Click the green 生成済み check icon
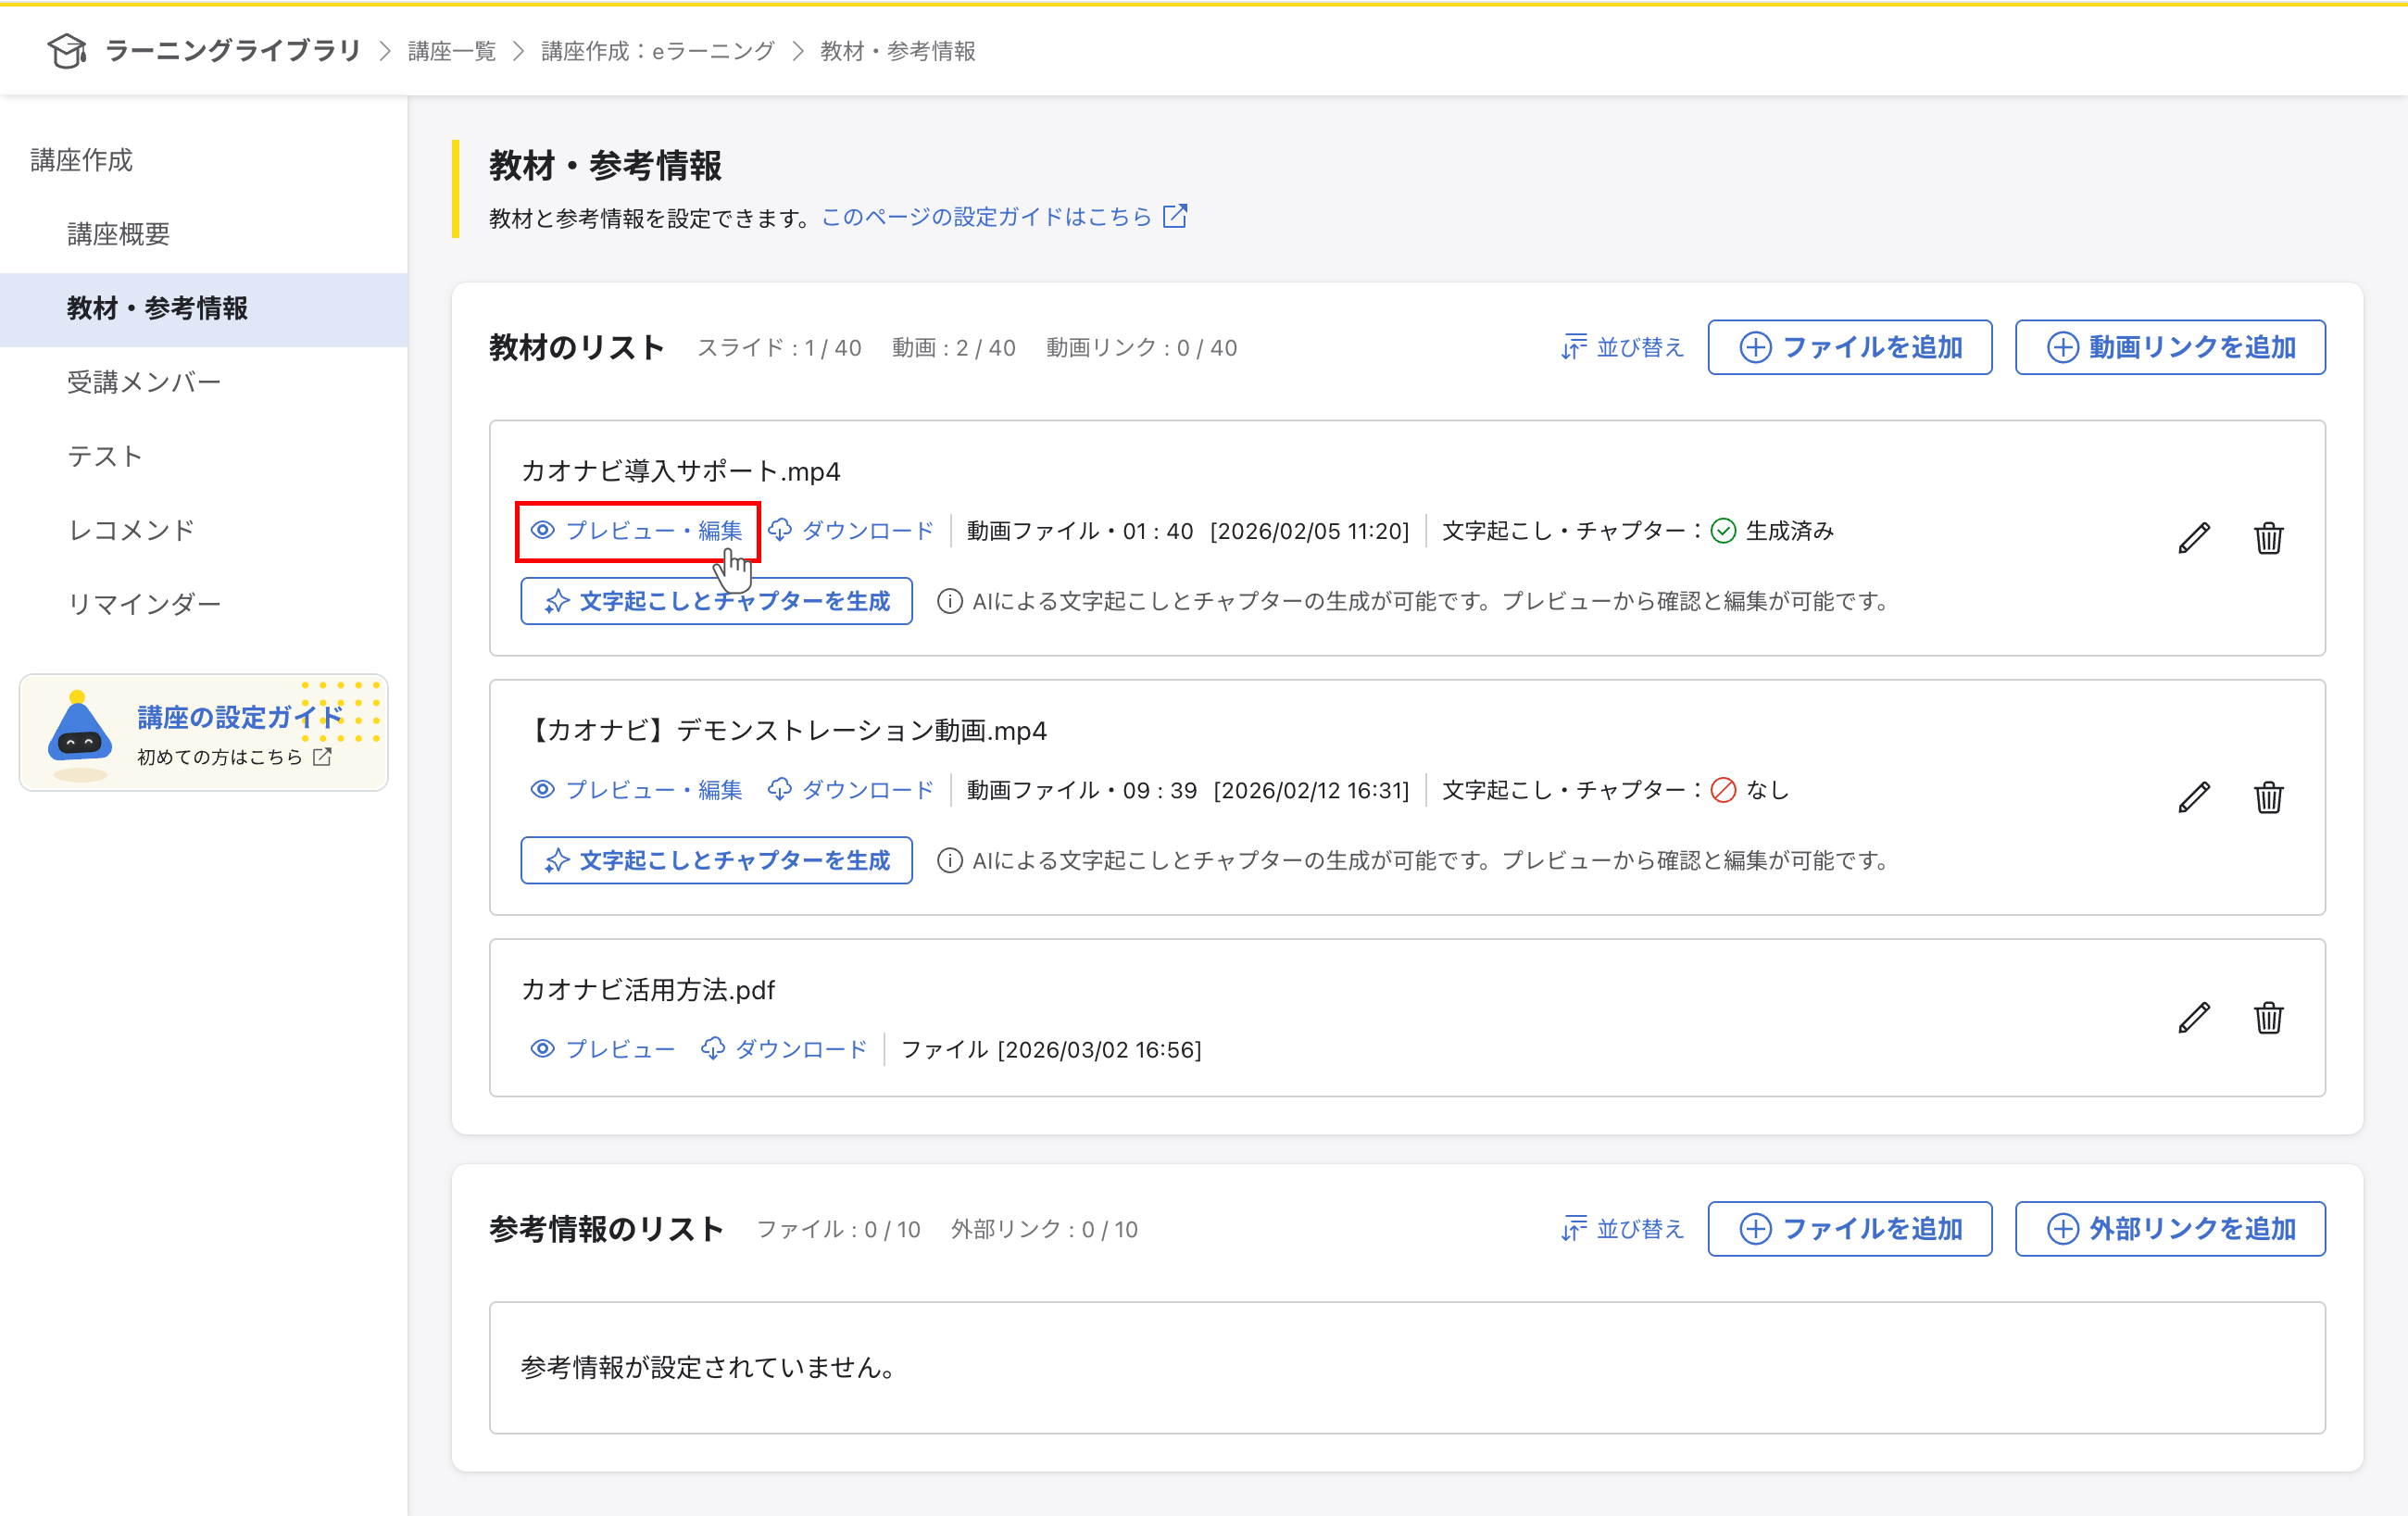Image resolution: width=2408 pixels, height=1516 pixels. pos(1723,531)
